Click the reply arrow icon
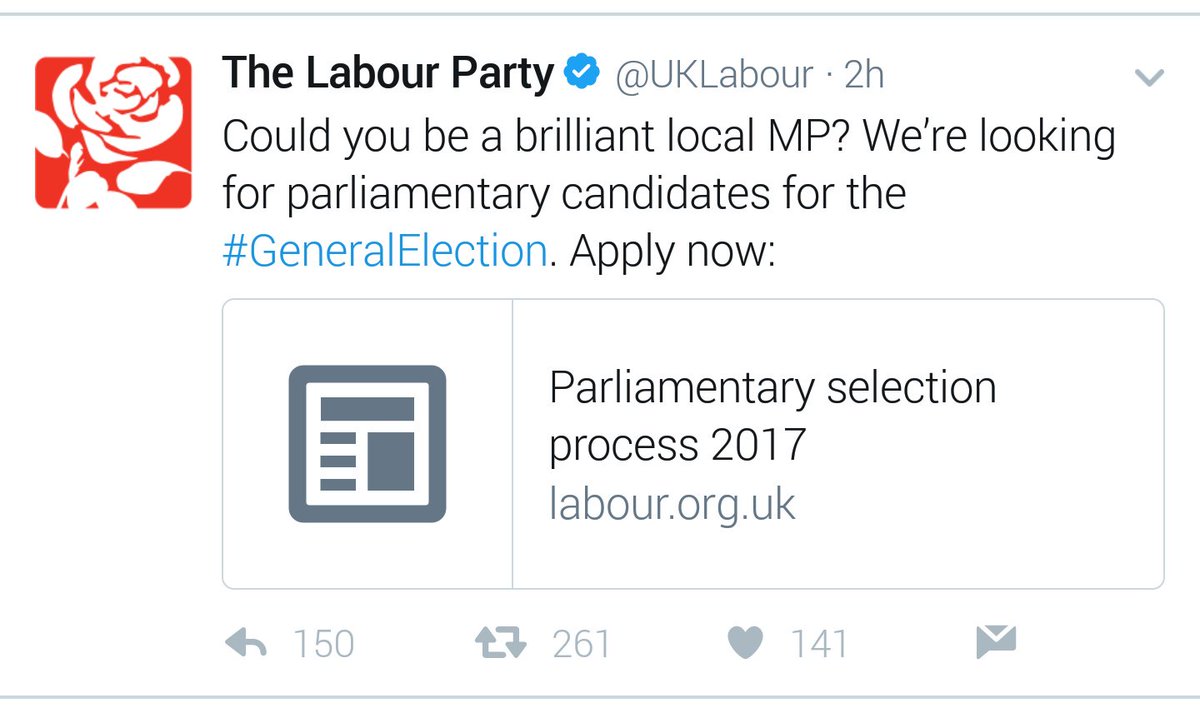This screenshot has height=708, width=1200. click(x=246, y=643)
